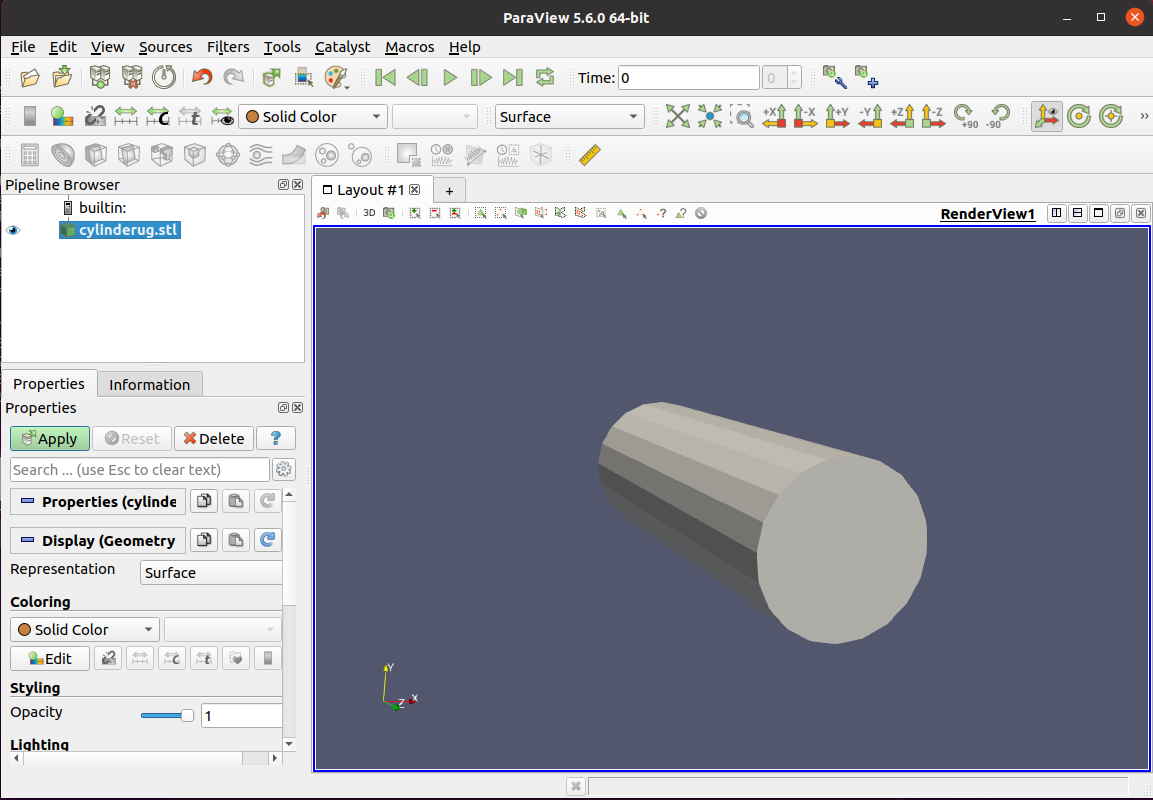Select the Ruler measurement tool
This screenshot has height=800, width=1153.
click(x=590, y=155)
